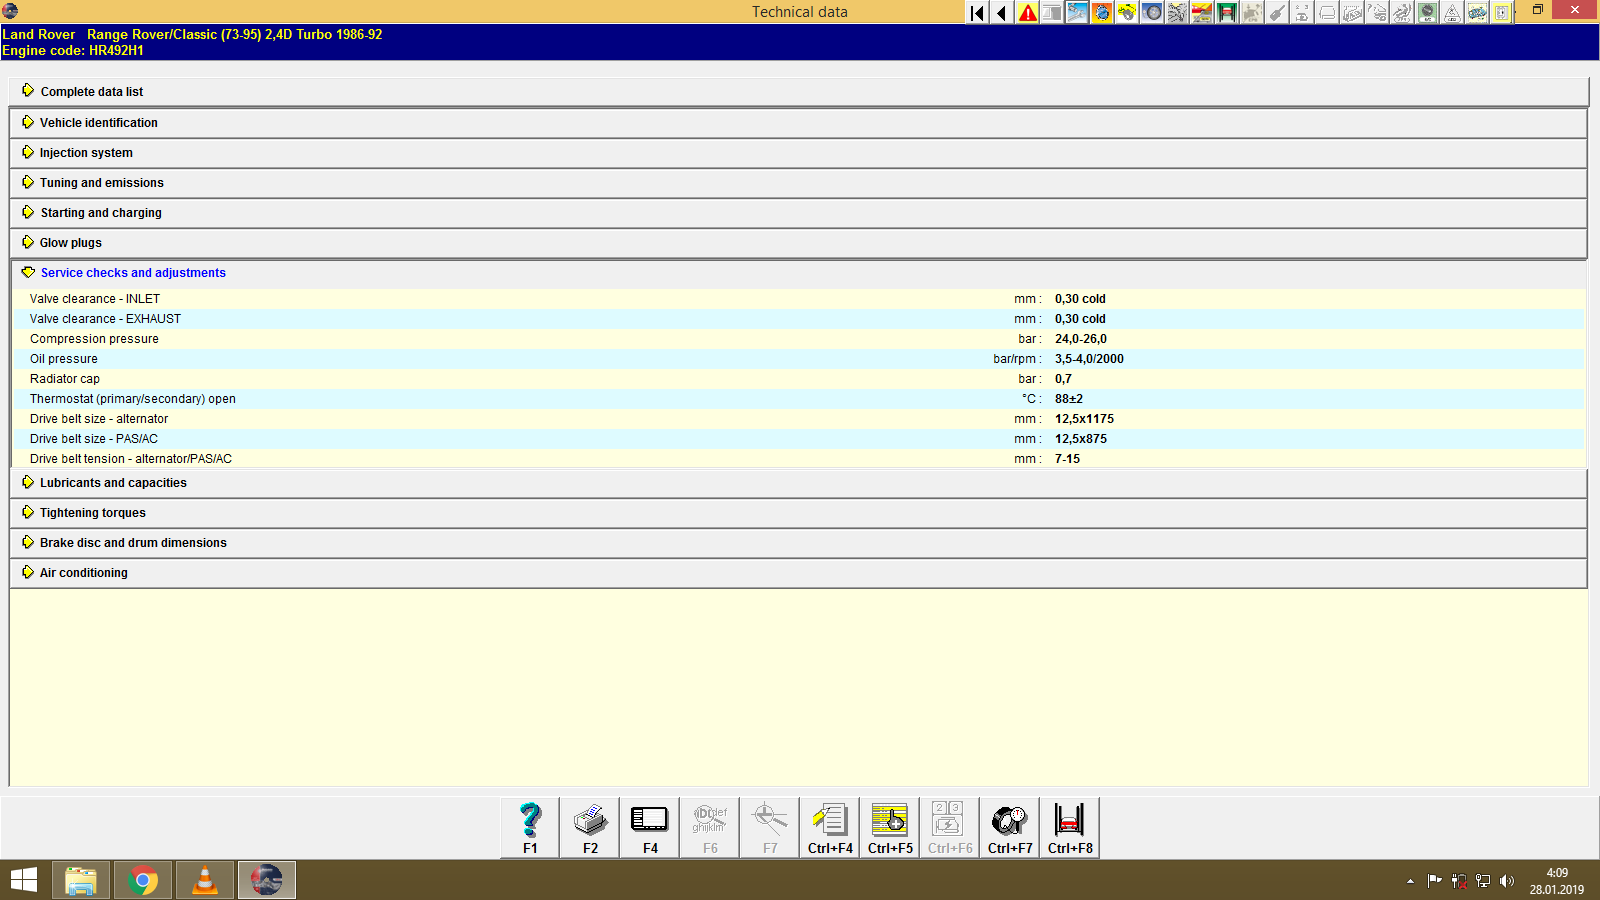Collapse the Service checks and adjustments section
This screenshot has height=900, width=1600.
[x=132, y=272]
